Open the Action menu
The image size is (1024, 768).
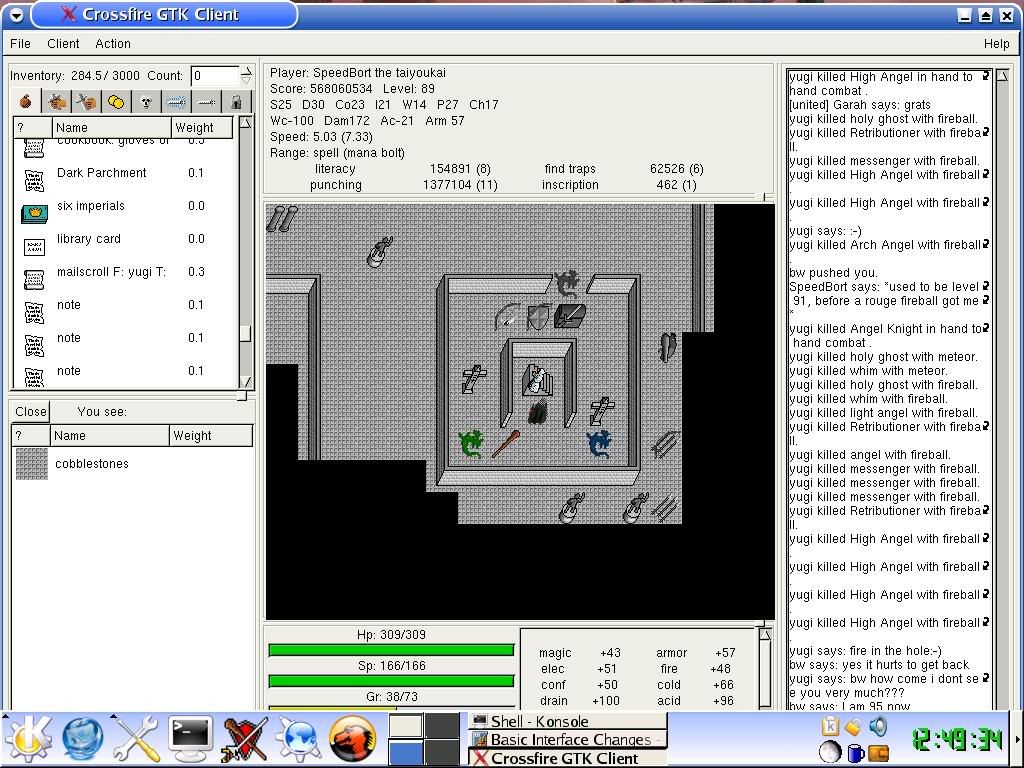[x=113, y=44]
